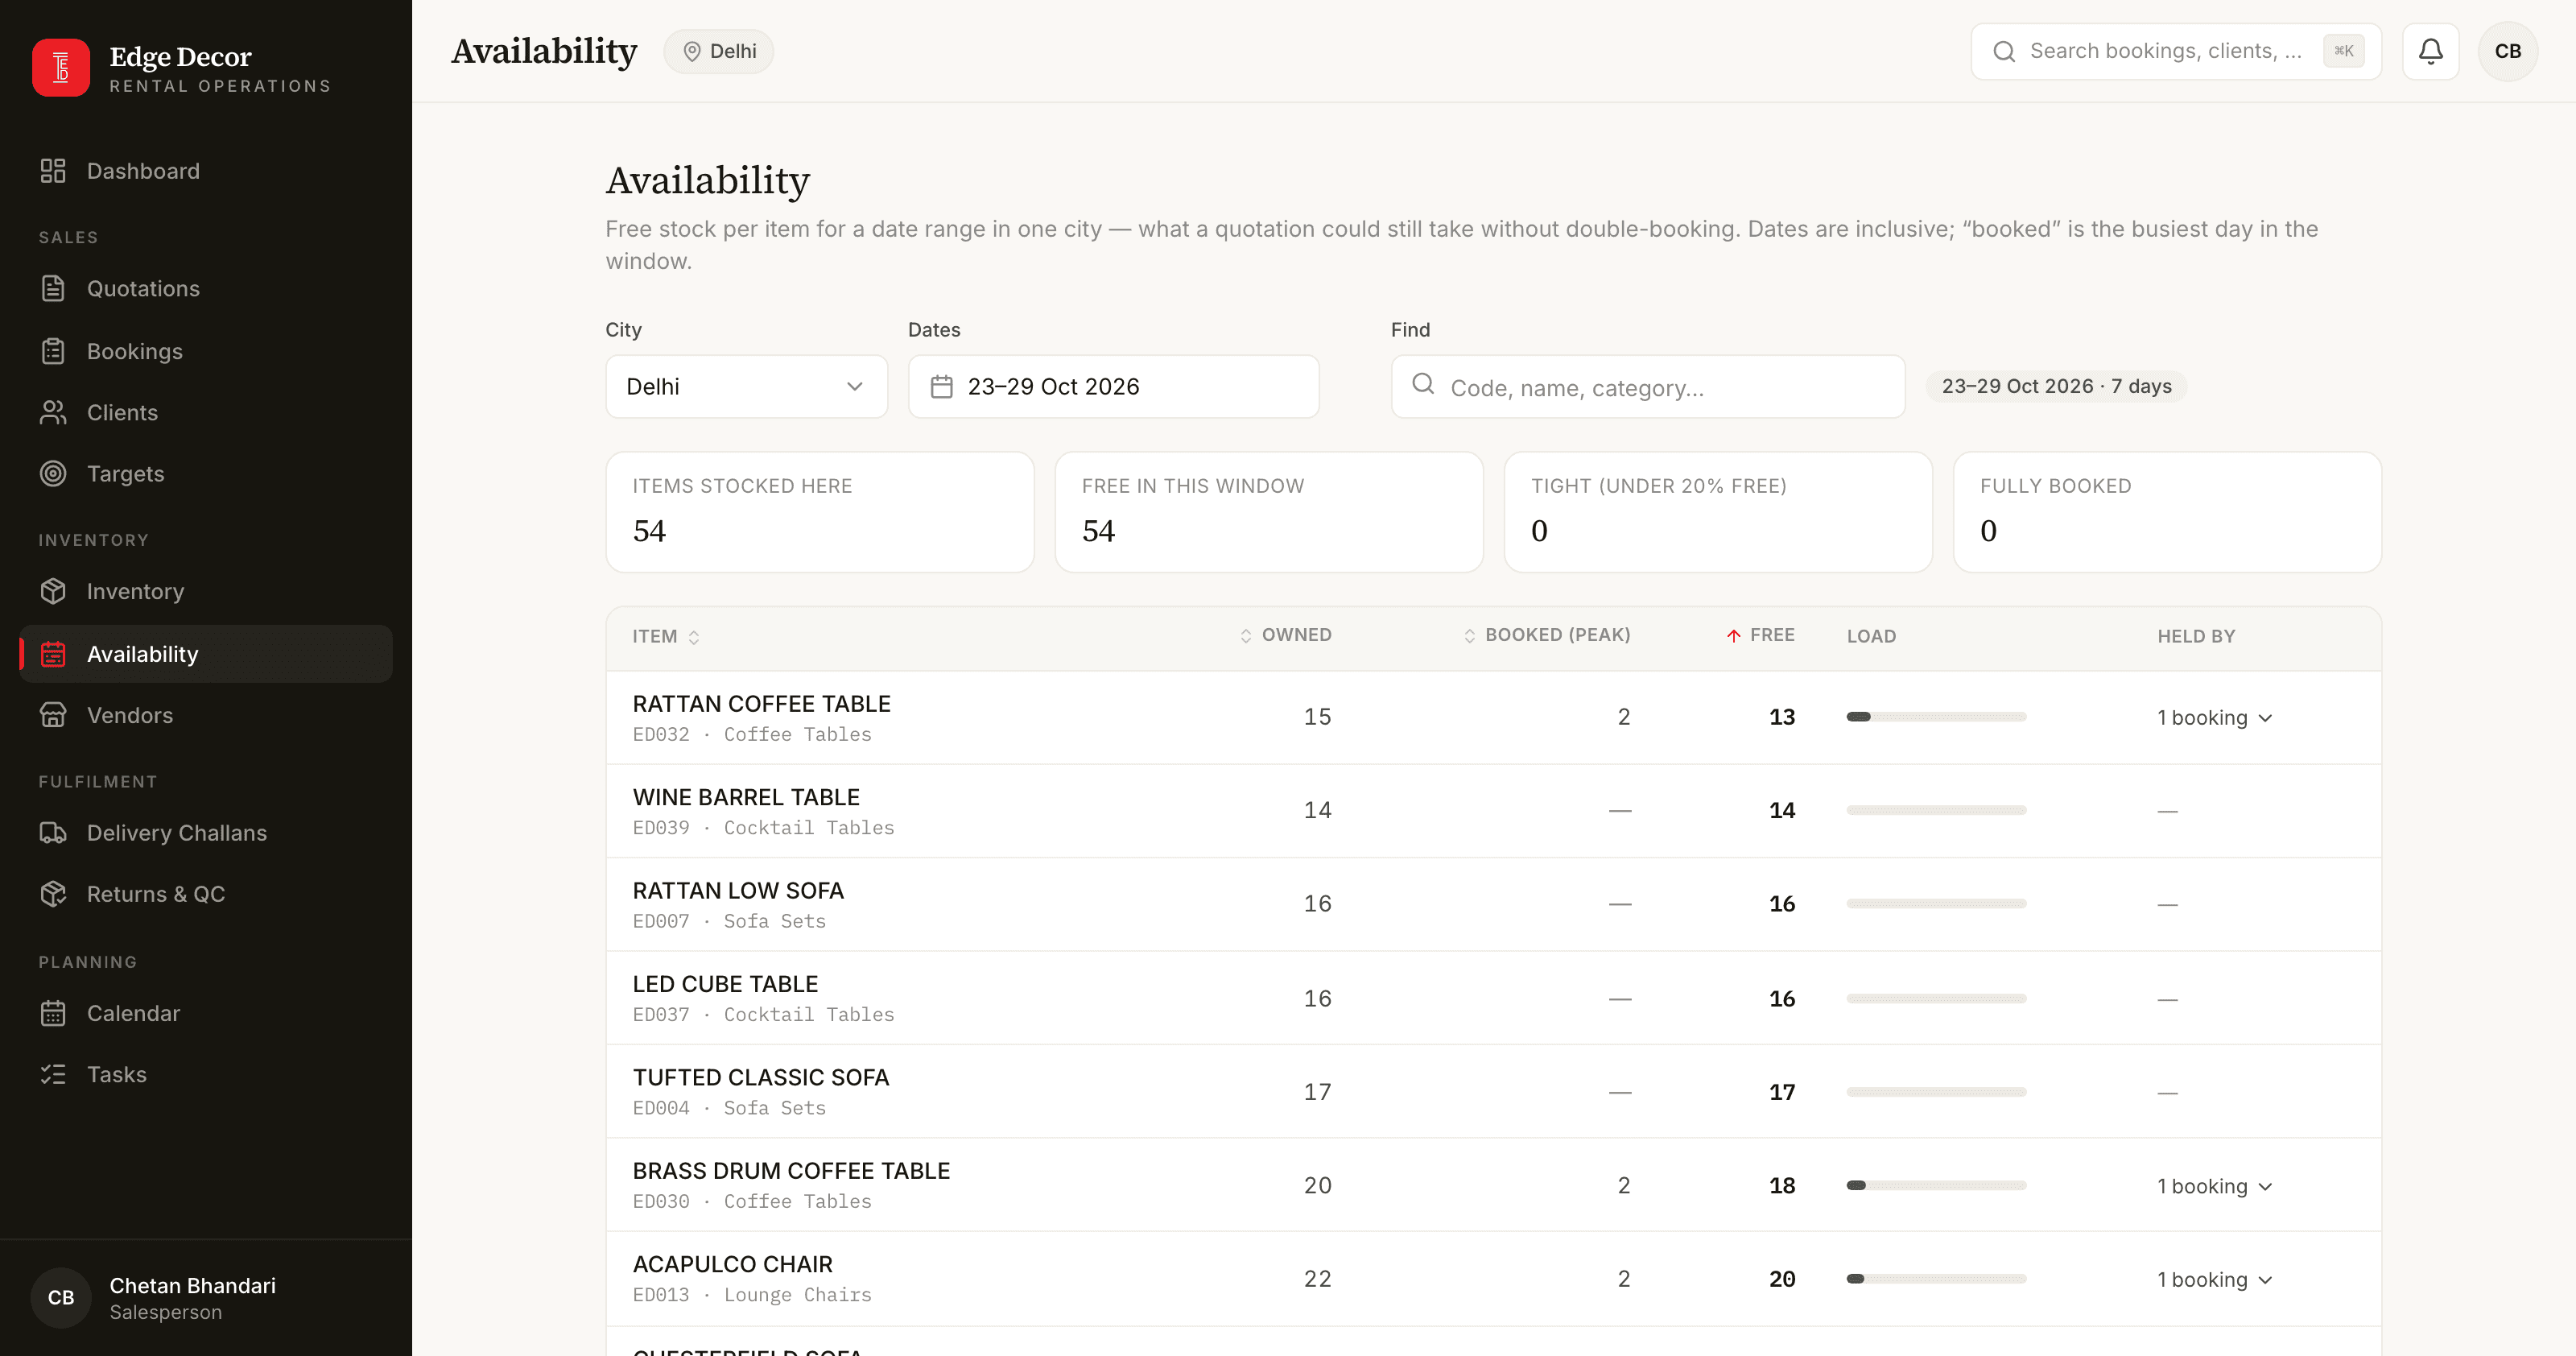Screen dimensions: 2576x1356
Task: Click the Calendar planning icon
Action: click(53, 1013)
